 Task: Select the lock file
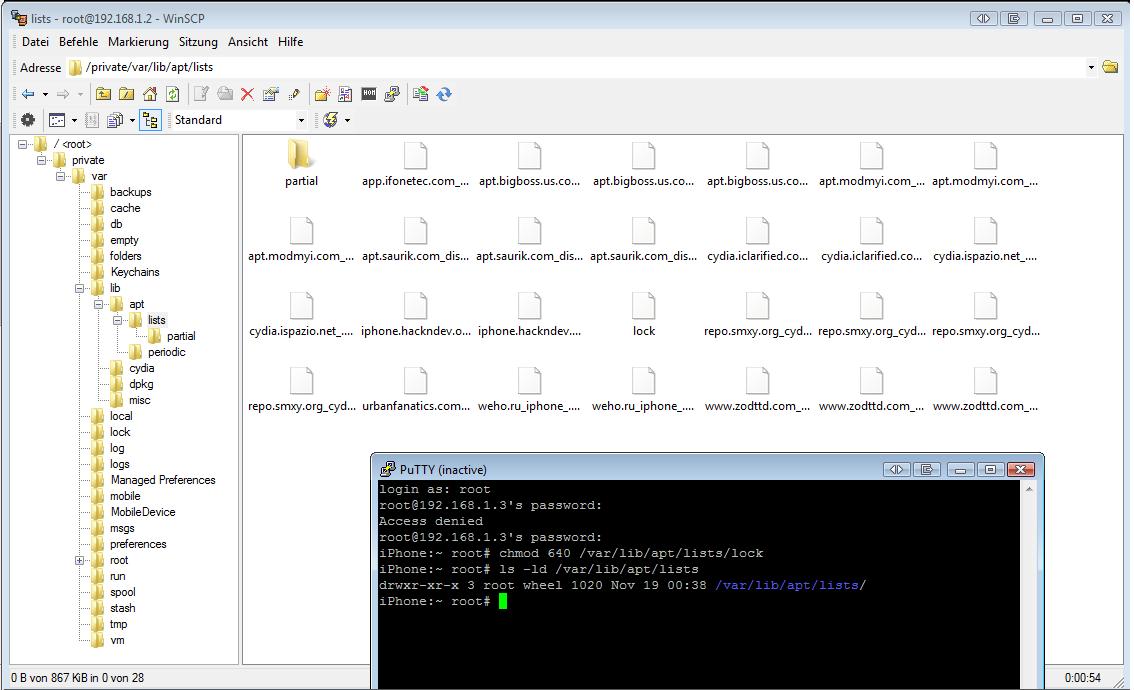click(x=644, y=312)
